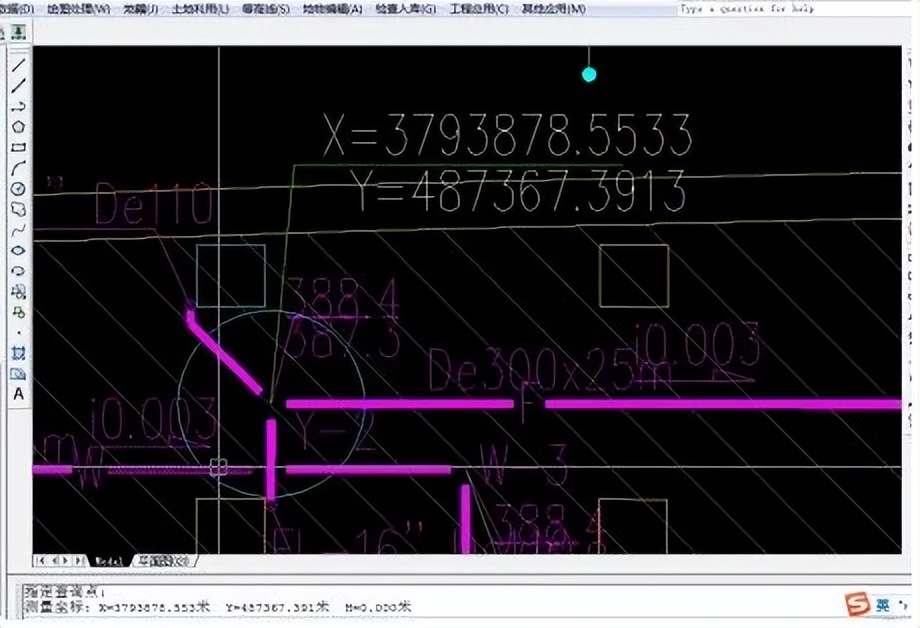The image size is (920, 628).
Task: Open the 检查入库(G) menu
Action: pyautogui.click(x=405, y=9)
